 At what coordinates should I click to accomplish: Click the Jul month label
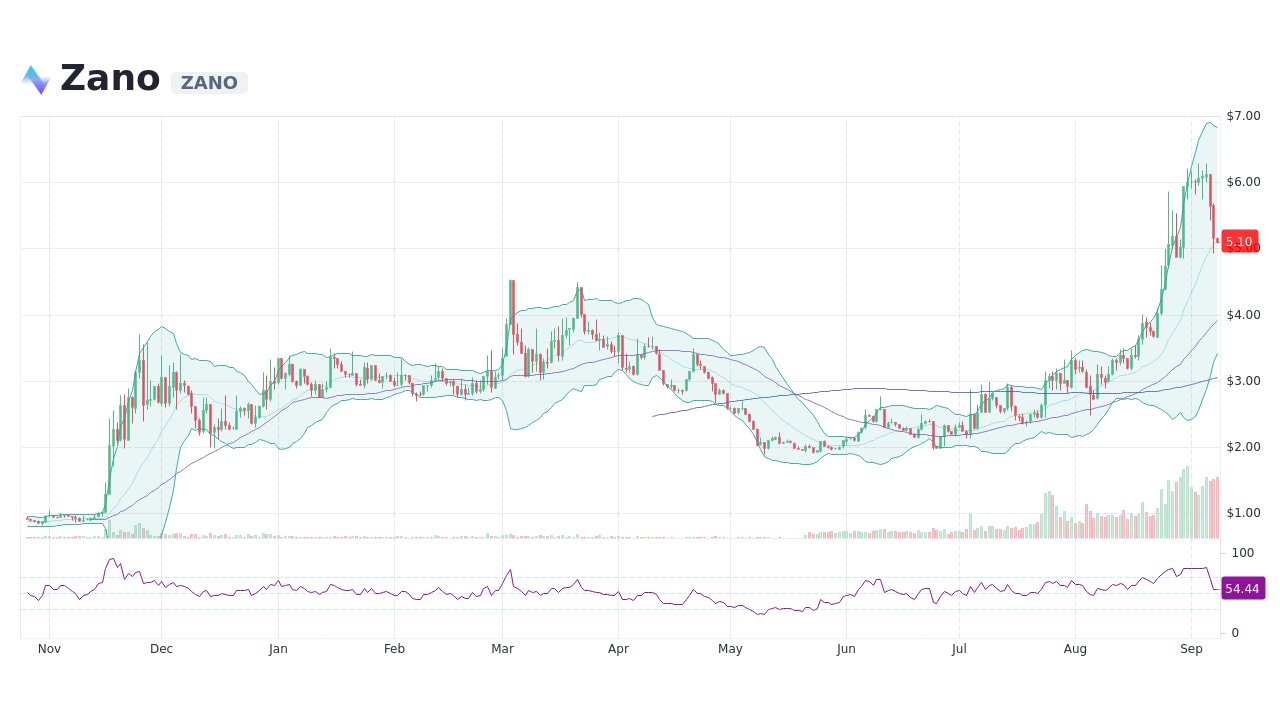click(x=959, y=649)
